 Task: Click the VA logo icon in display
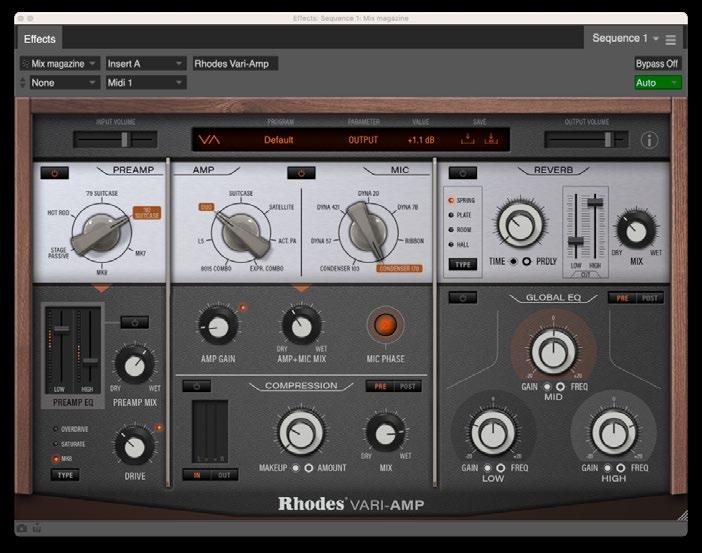[x=209, y=140]
